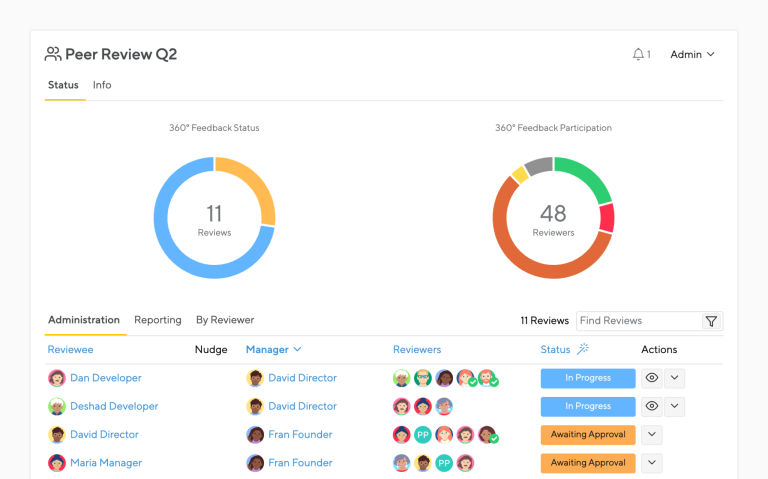Click third reviewer avatar in Deshad Developer row
The image size is (768, 479).
pyautogui.click(x=444, y=407)
